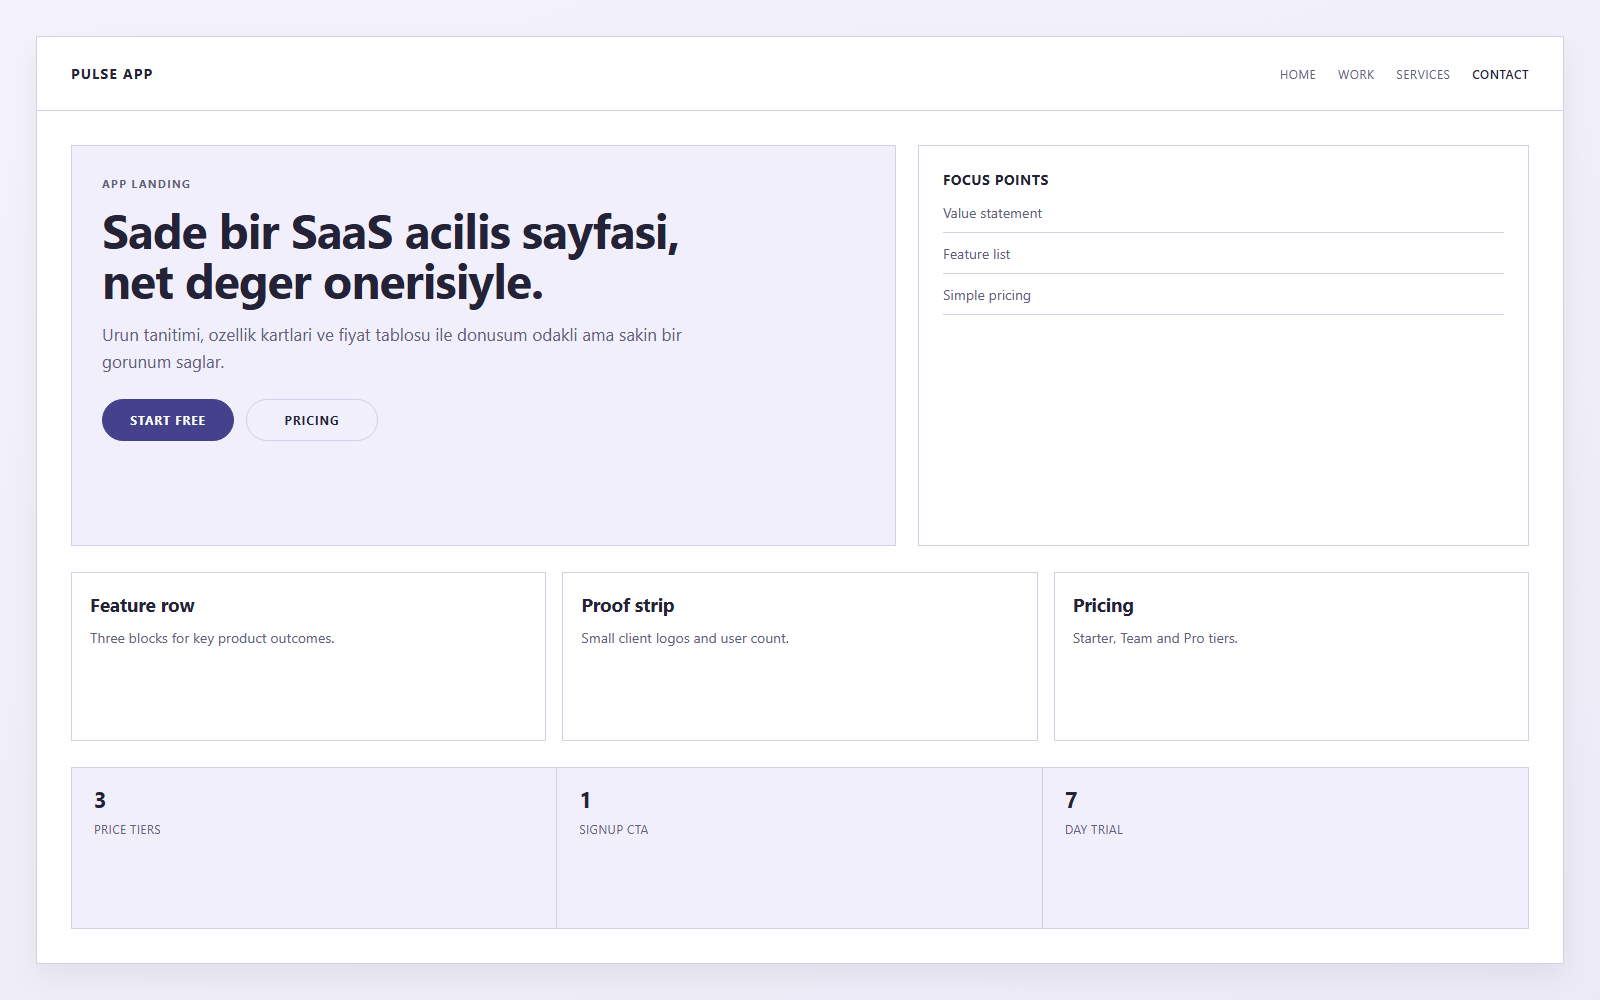
Task: Click the main SaaS headline text
Action: [x=390, y=255]
